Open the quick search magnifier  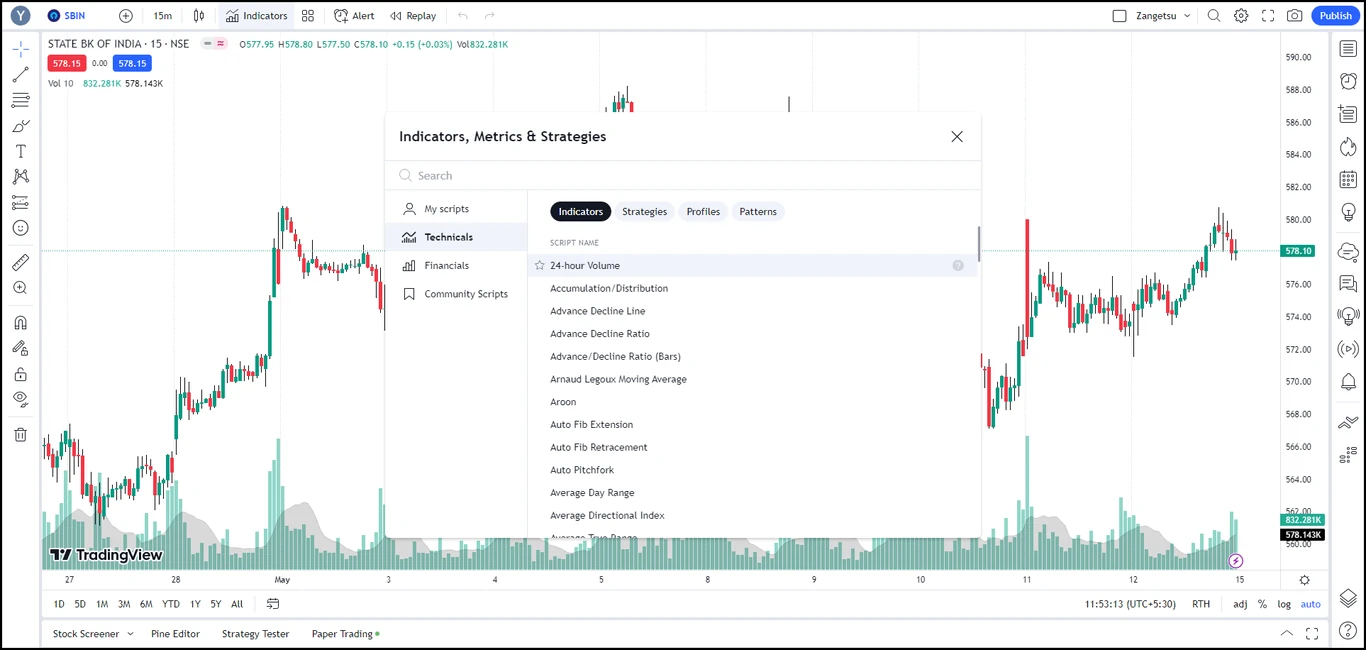(x=1214, y=16)
